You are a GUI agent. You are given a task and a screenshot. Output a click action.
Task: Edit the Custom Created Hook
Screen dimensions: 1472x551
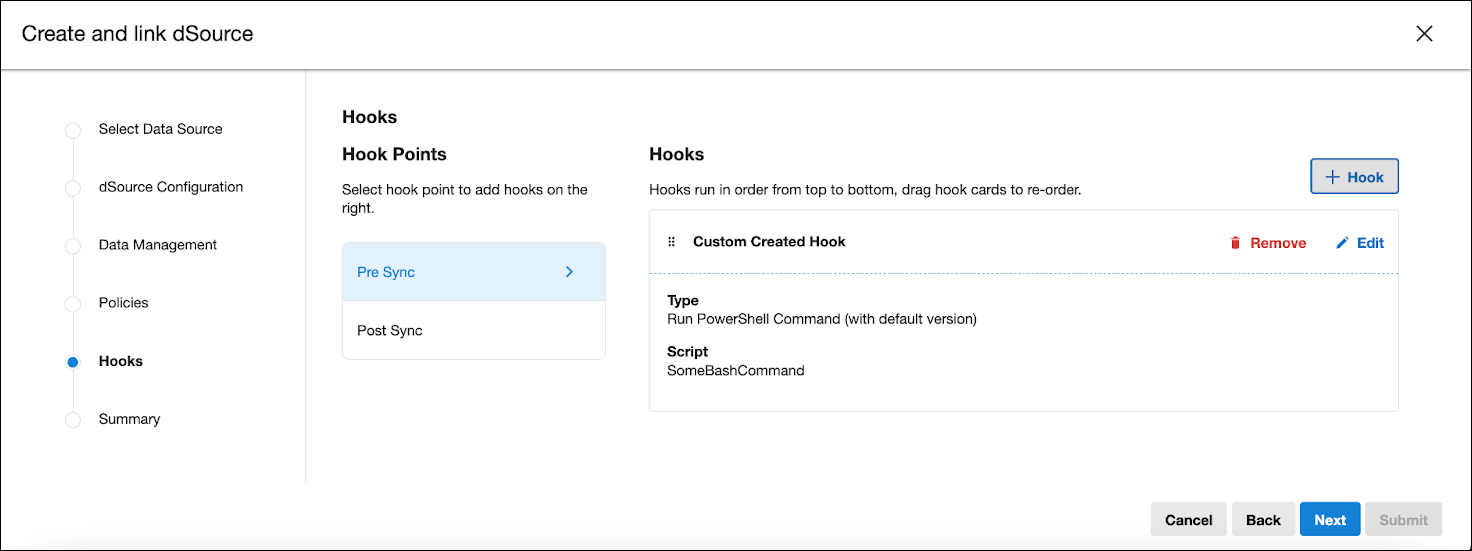[1360, 243]
